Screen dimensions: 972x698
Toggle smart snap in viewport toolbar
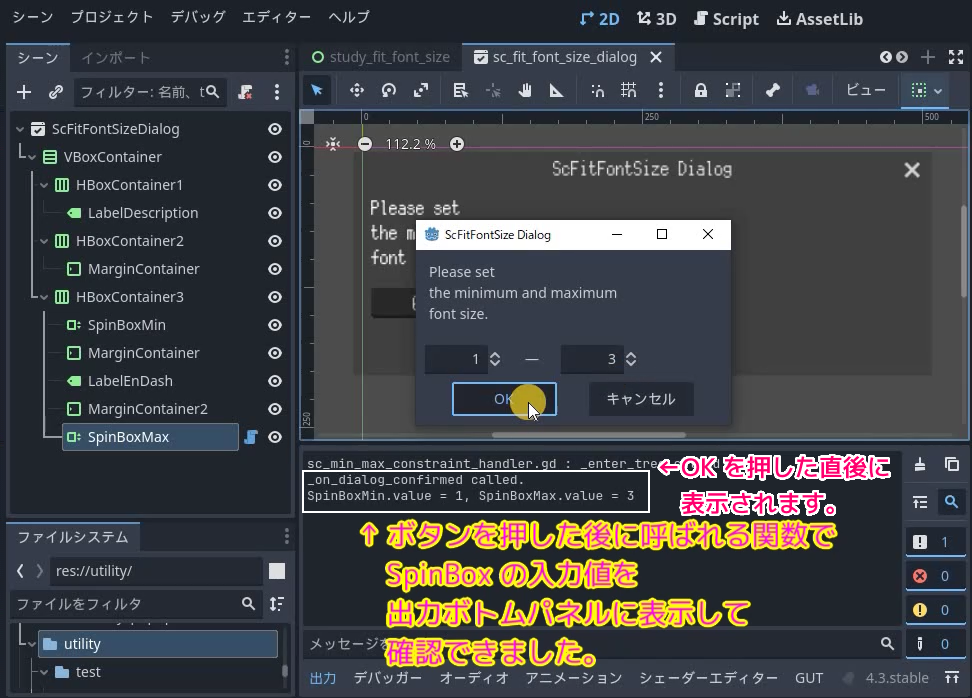pos(597,91)
